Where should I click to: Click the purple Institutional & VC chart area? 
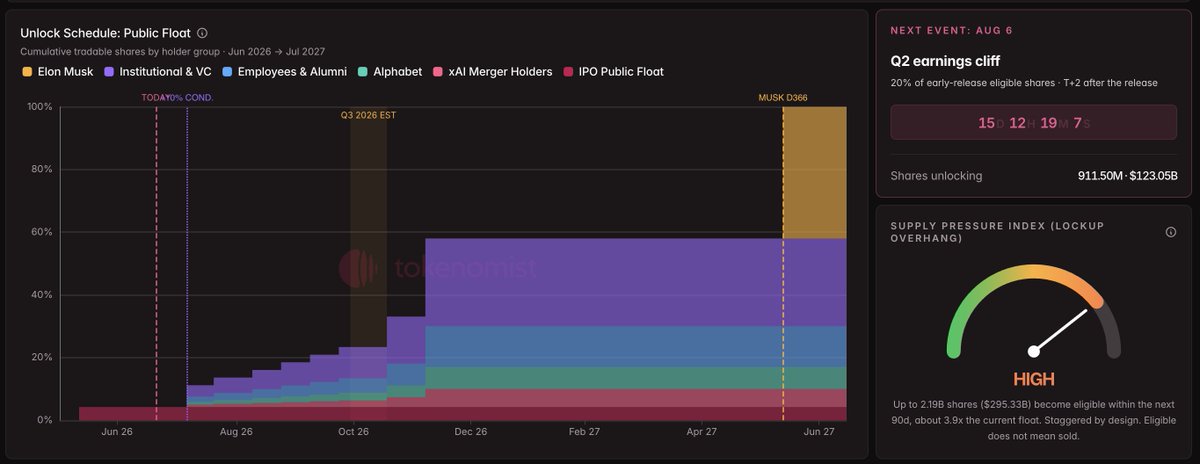(x=636, y=282)
